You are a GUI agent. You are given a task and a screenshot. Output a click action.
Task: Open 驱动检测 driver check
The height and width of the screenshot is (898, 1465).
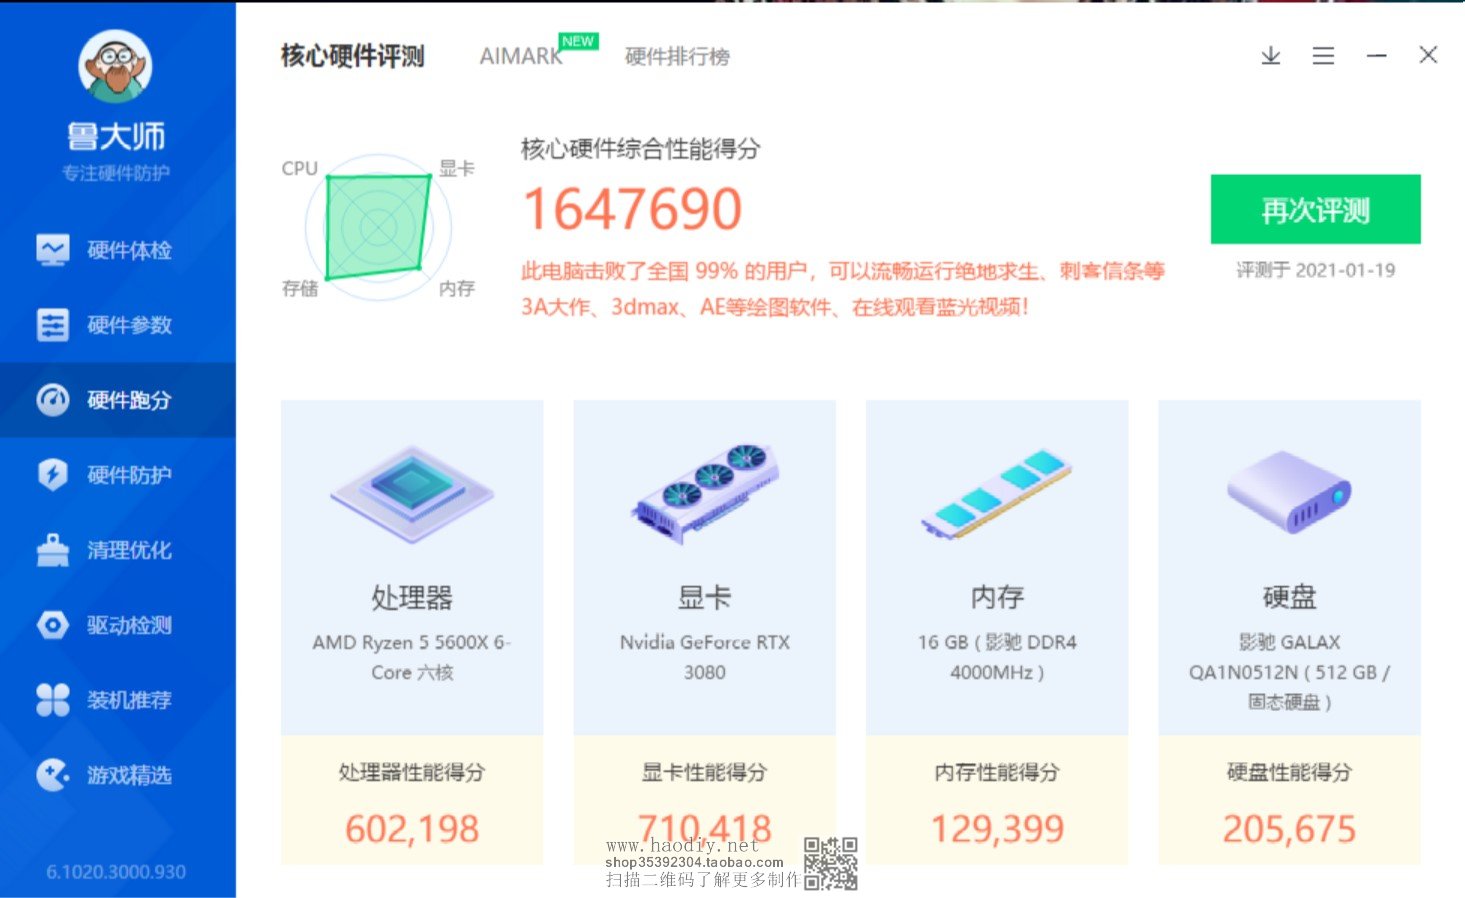[117, 625]
